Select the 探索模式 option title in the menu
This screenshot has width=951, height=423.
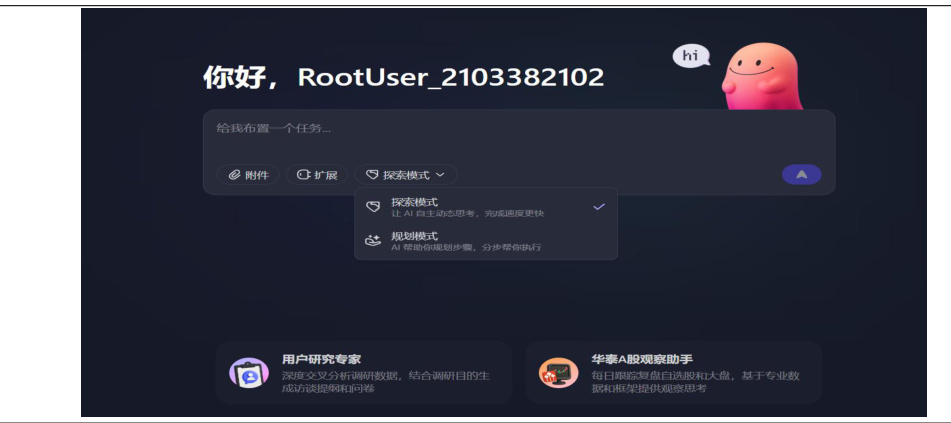click(414, 202)
